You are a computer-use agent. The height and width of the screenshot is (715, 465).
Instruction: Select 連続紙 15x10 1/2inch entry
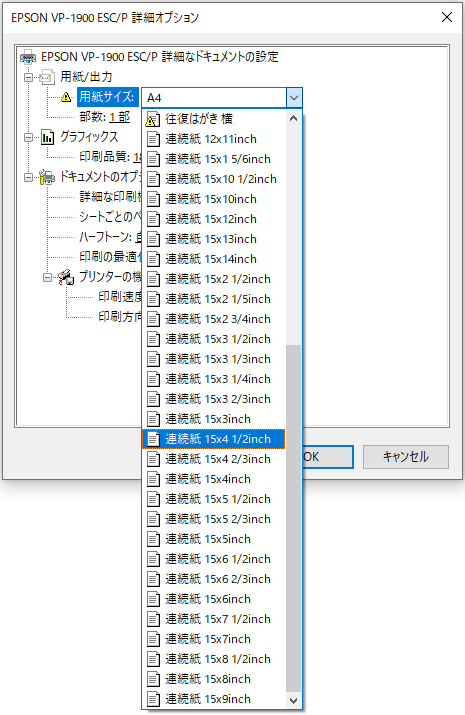tap(213, 179)
